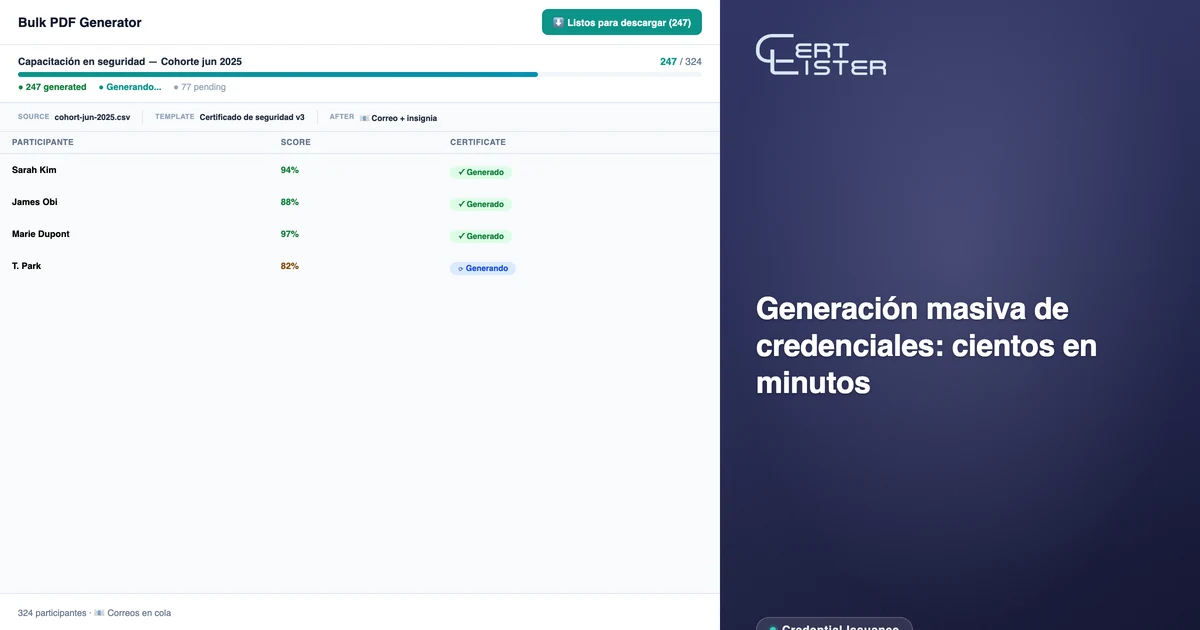The height and width of the screenshot is (630, 1200).
Task: Select participant Sarah Kim
Action: (x=34, y=170)
